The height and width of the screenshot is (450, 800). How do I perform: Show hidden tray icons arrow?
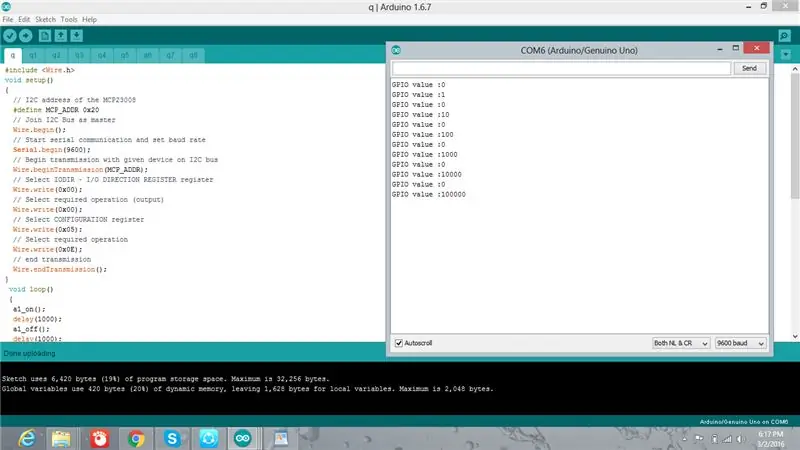685,438
